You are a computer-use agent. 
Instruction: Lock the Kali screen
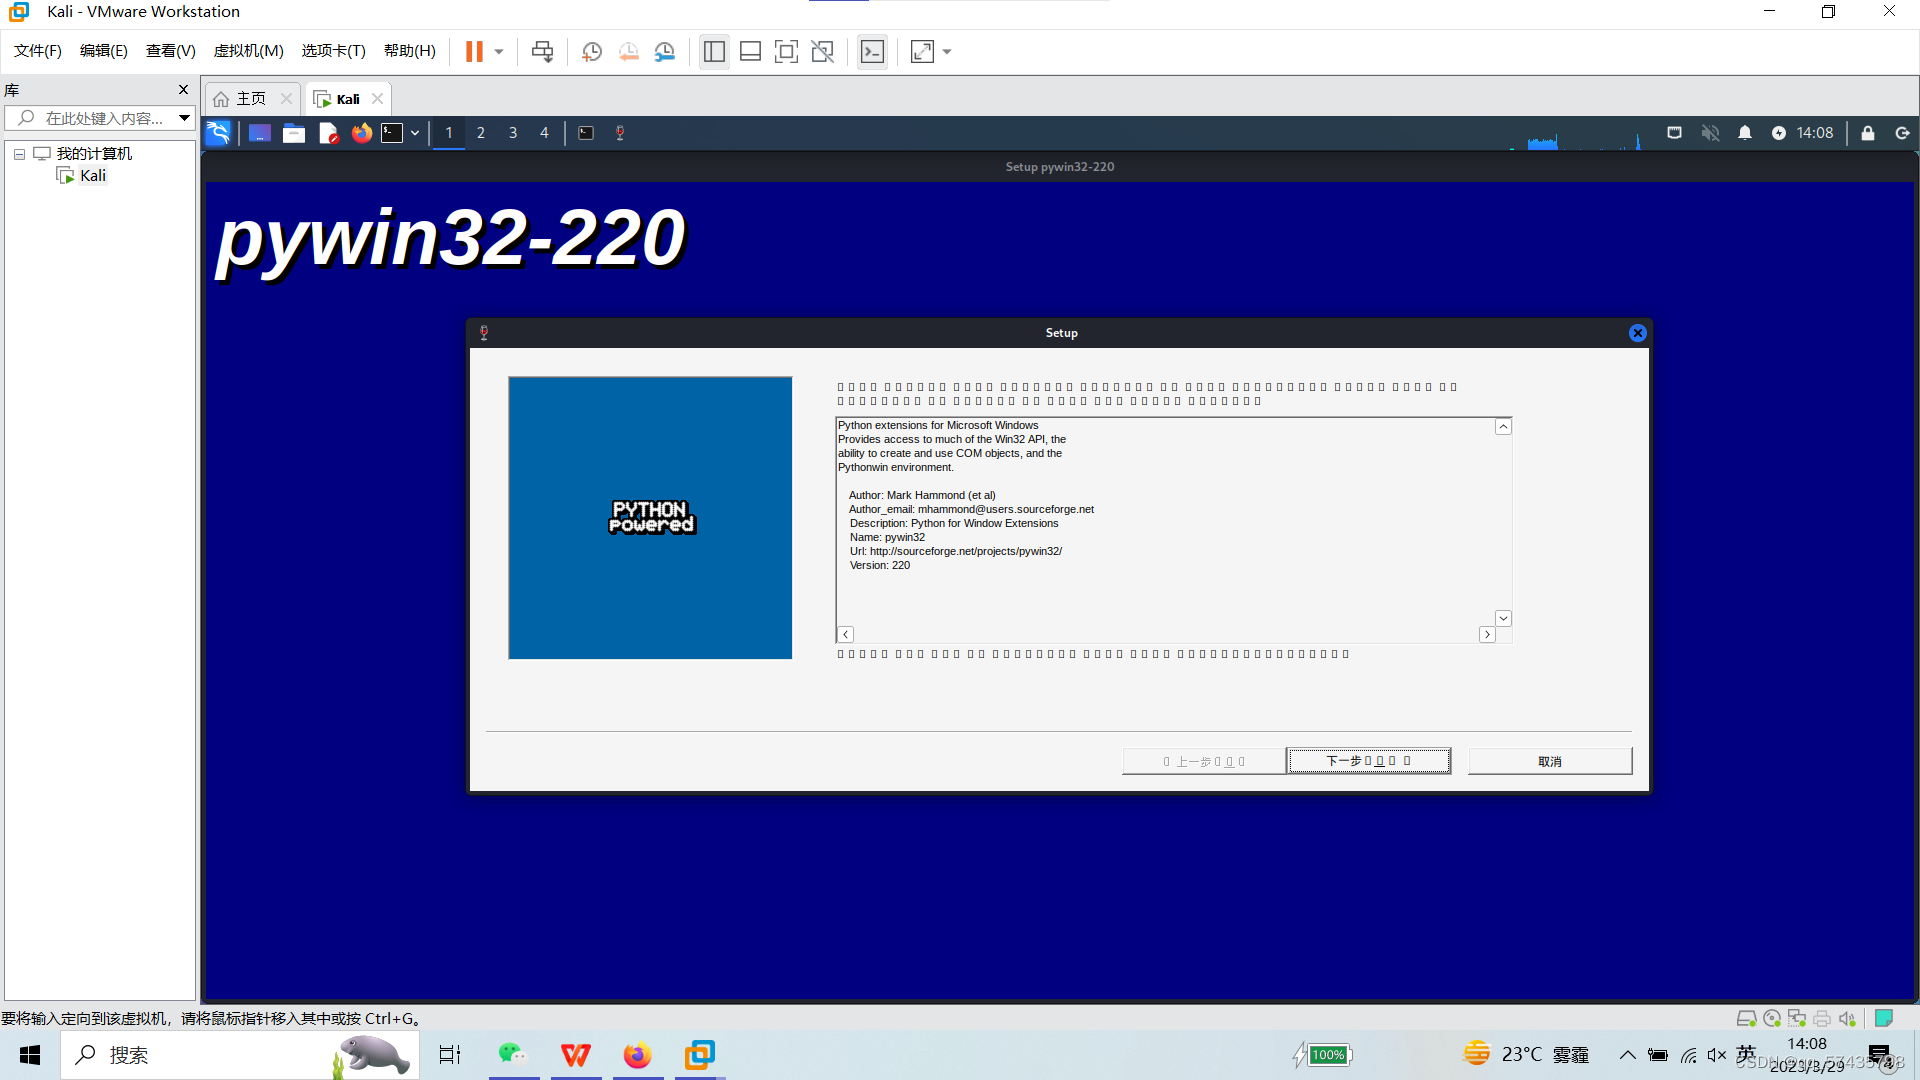1868,133
